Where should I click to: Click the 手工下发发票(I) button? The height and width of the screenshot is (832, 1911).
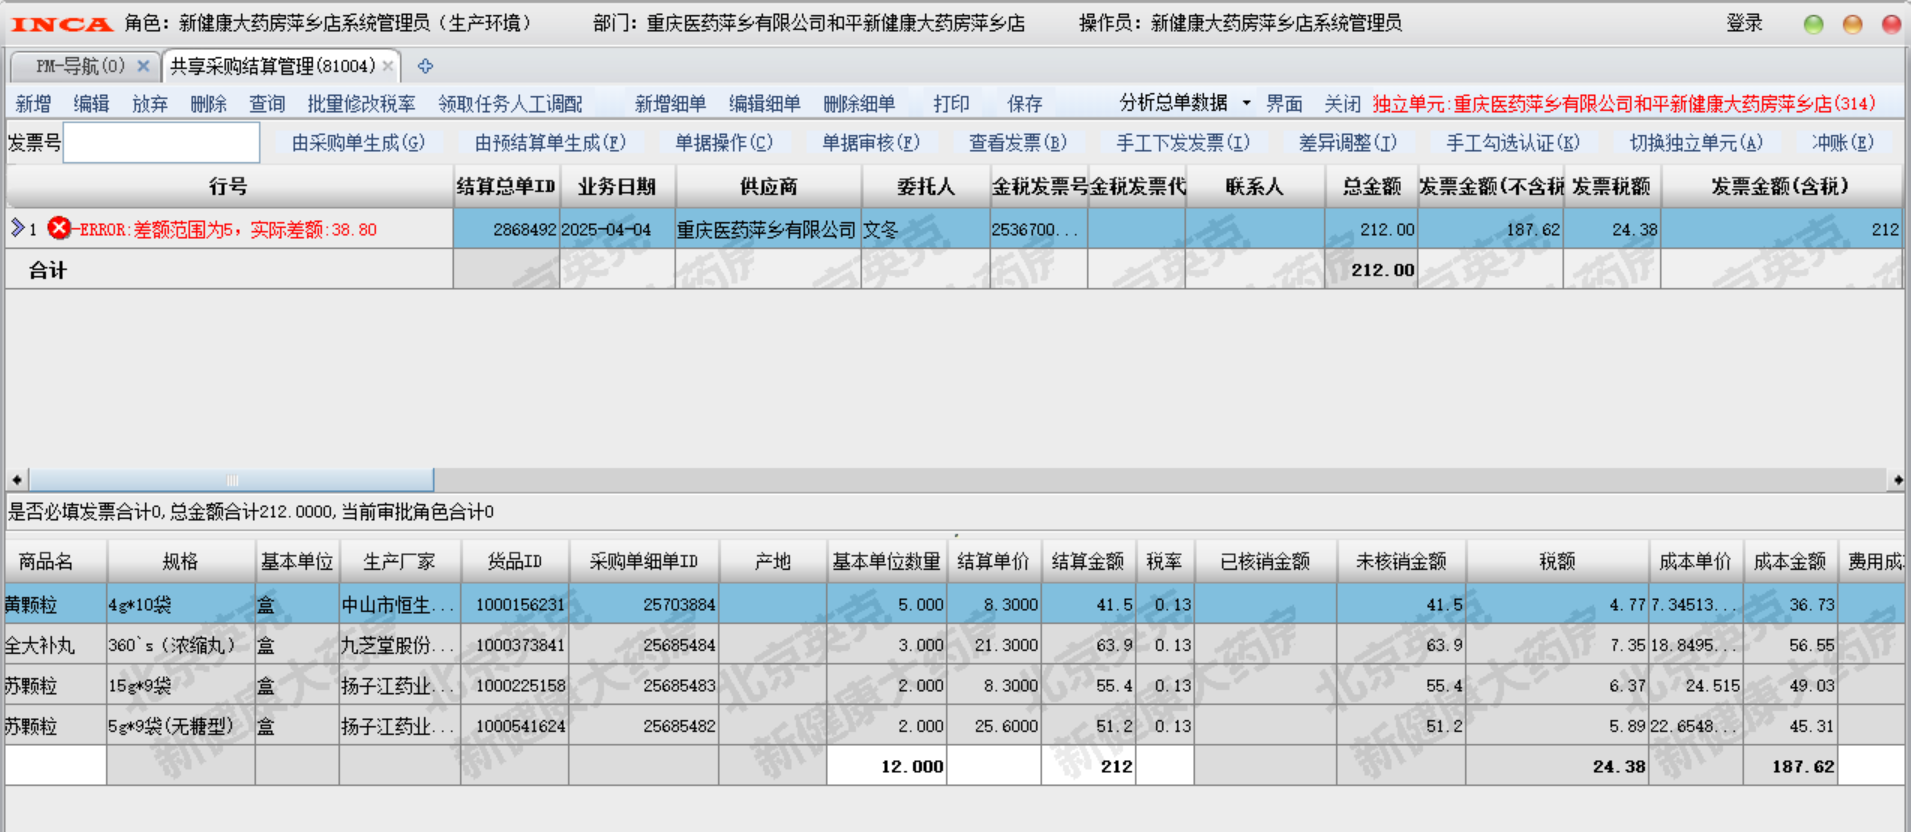[1183, 143]
